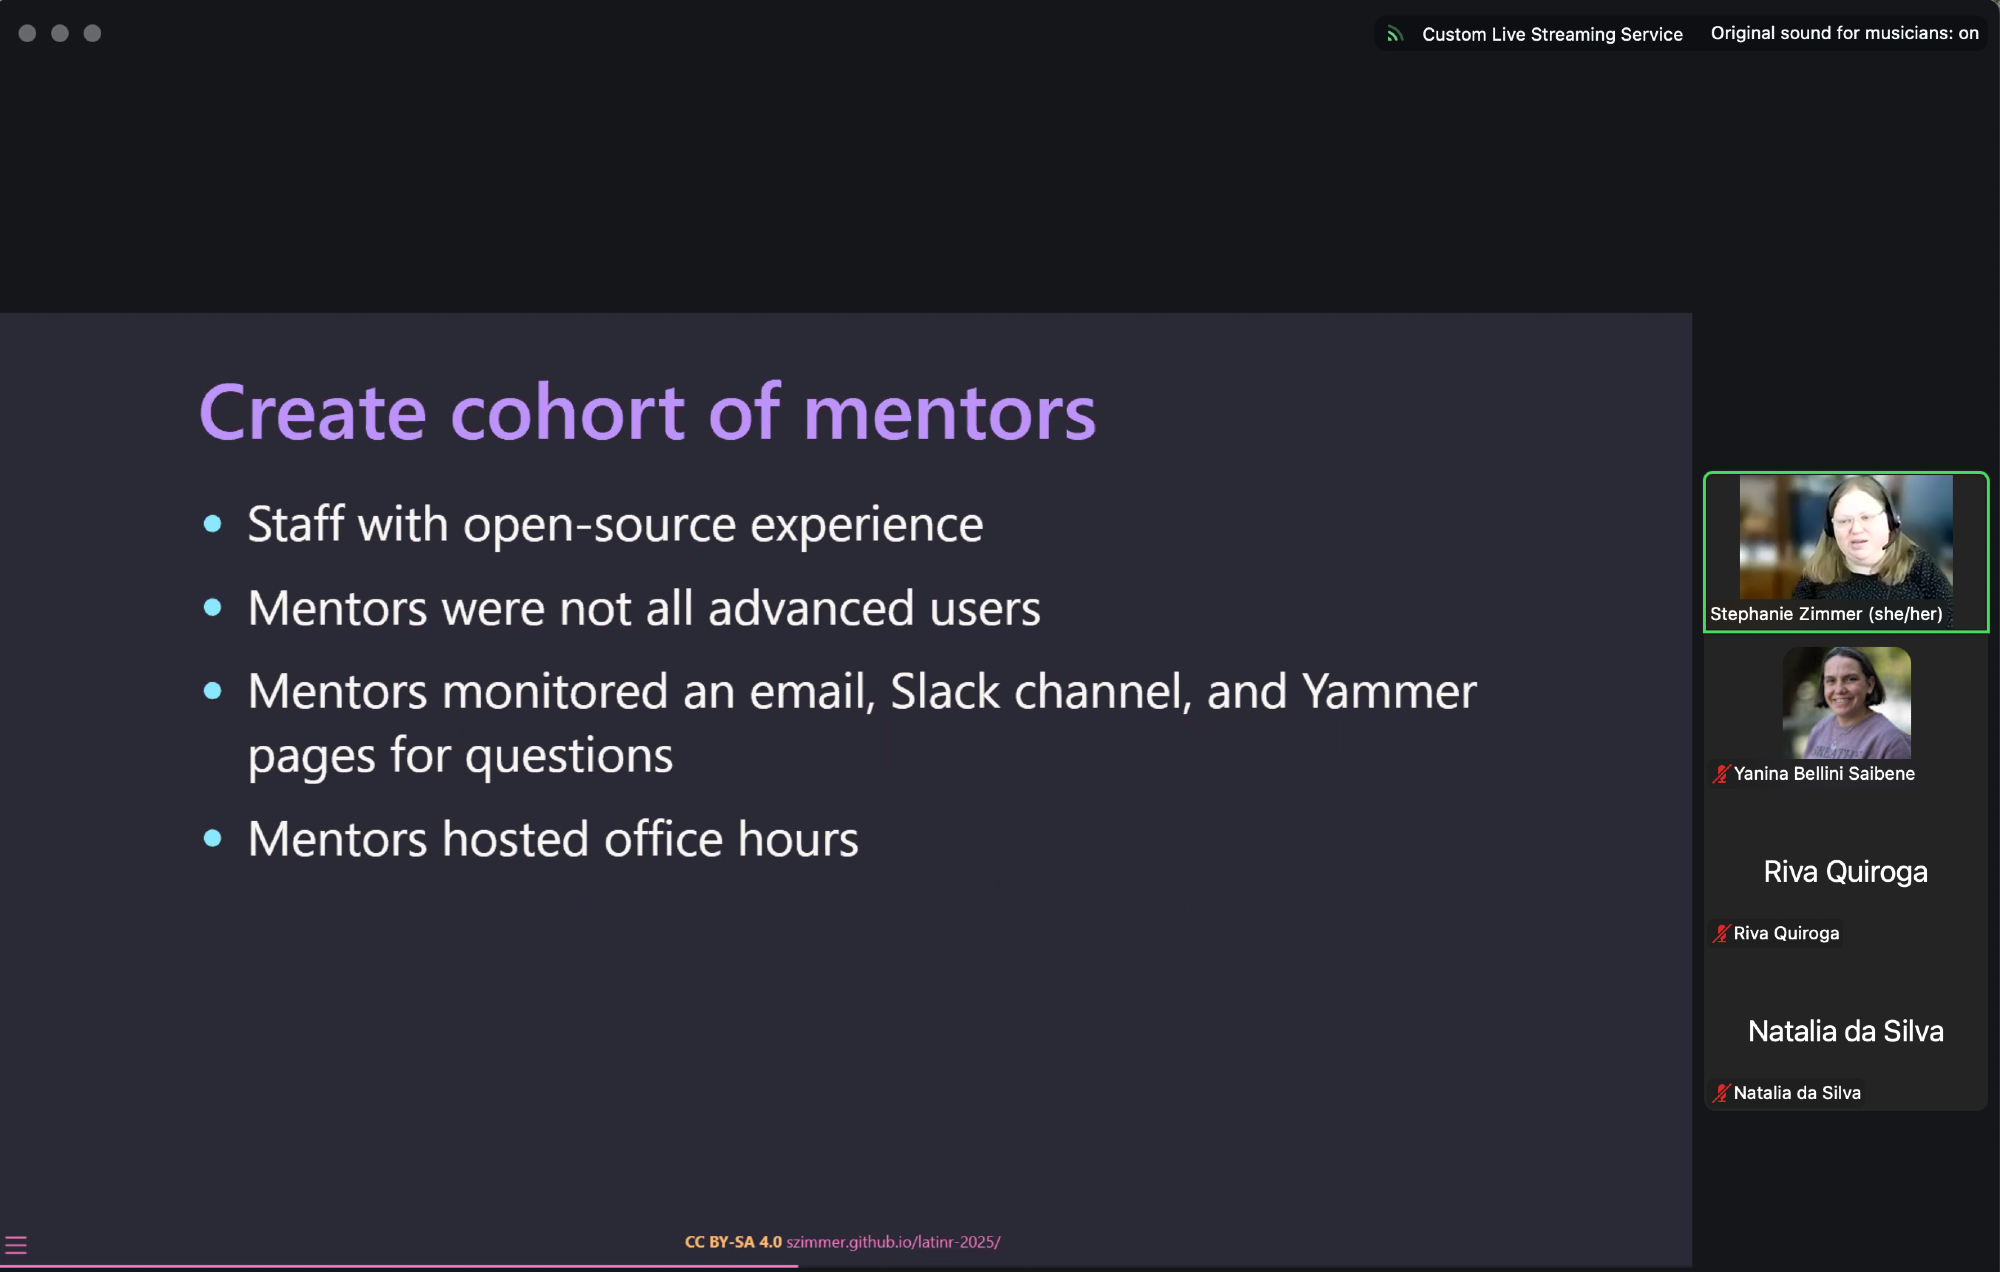Click the green fullscreen window dot
The image size is (2000, 1272).
click(x=92, y=33)
